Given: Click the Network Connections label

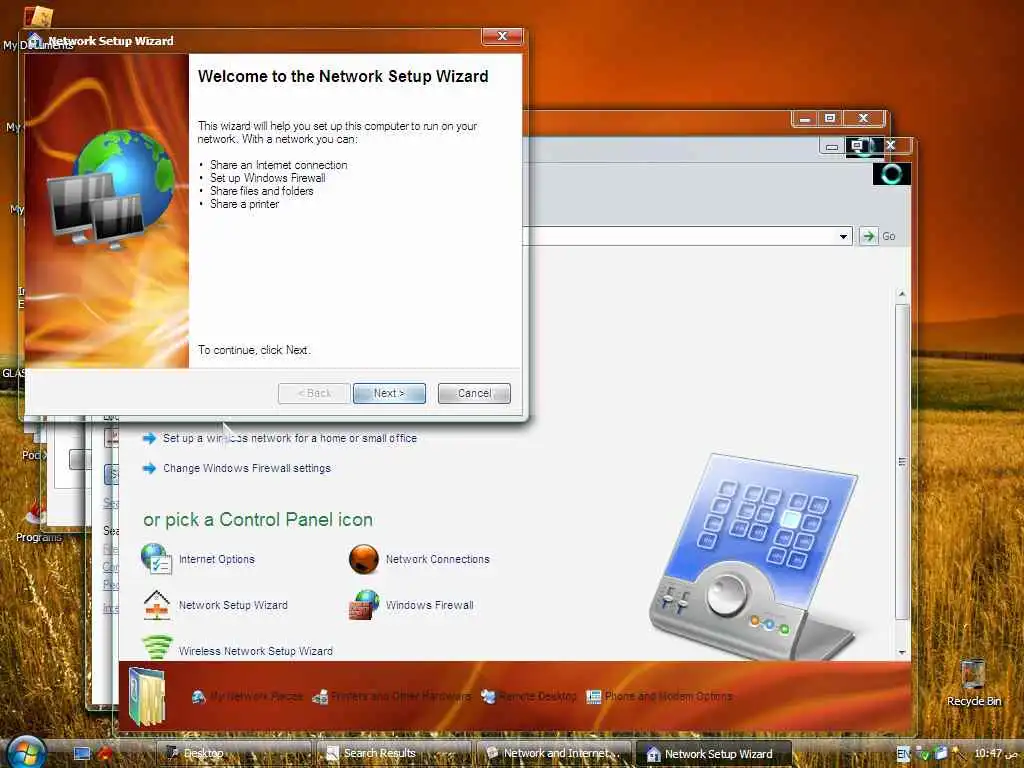Looking at the screenshot, I should pos(438,560).
